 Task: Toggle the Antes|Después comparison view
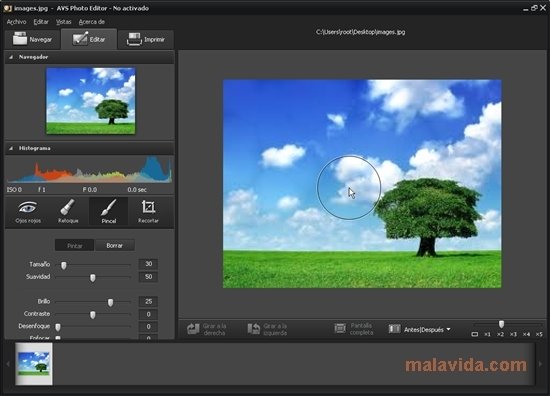(x=416, y=329)
